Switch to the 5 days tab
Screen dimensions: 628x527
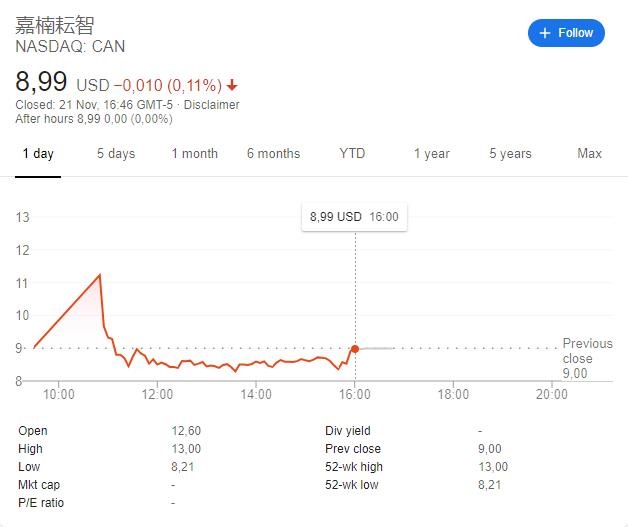point(116,153)
